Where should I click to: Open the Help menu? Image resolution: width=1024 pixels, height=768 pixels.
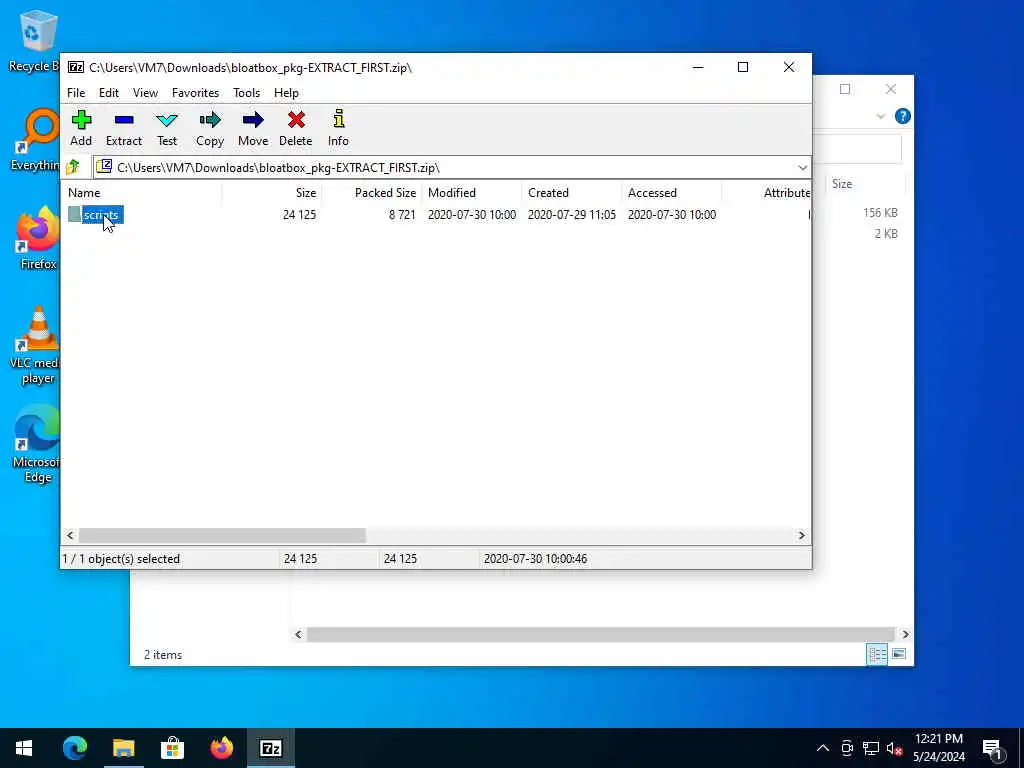tap(286, 93)
